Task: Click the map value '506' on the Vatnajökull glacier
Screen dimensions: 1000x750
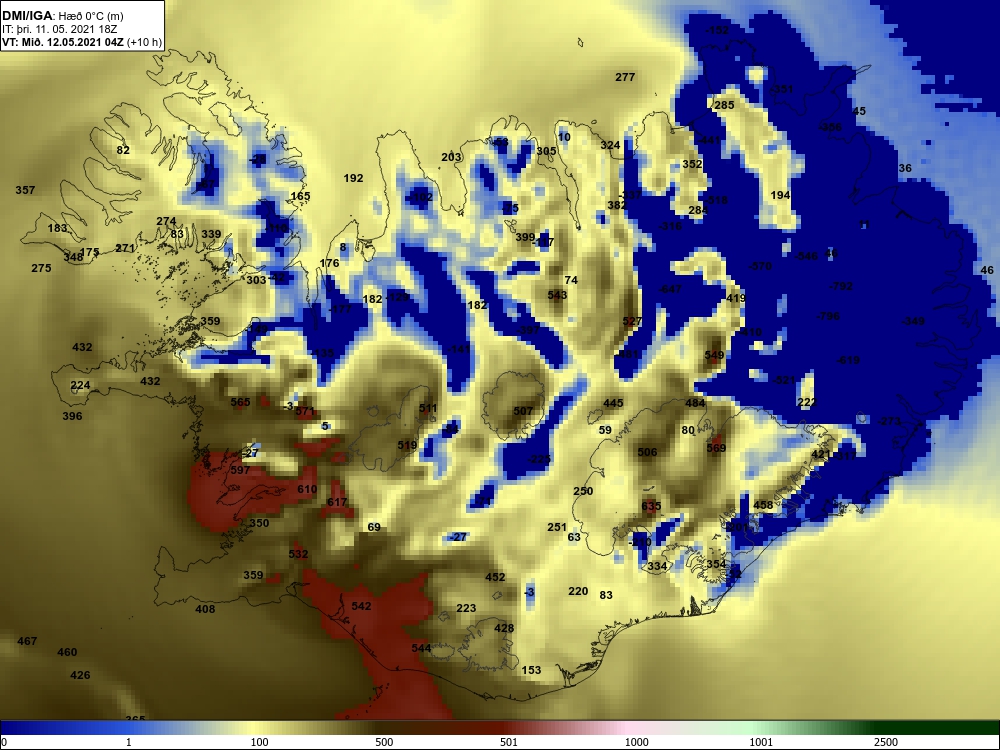Action: pyautogui.click(x=647, y=452)
